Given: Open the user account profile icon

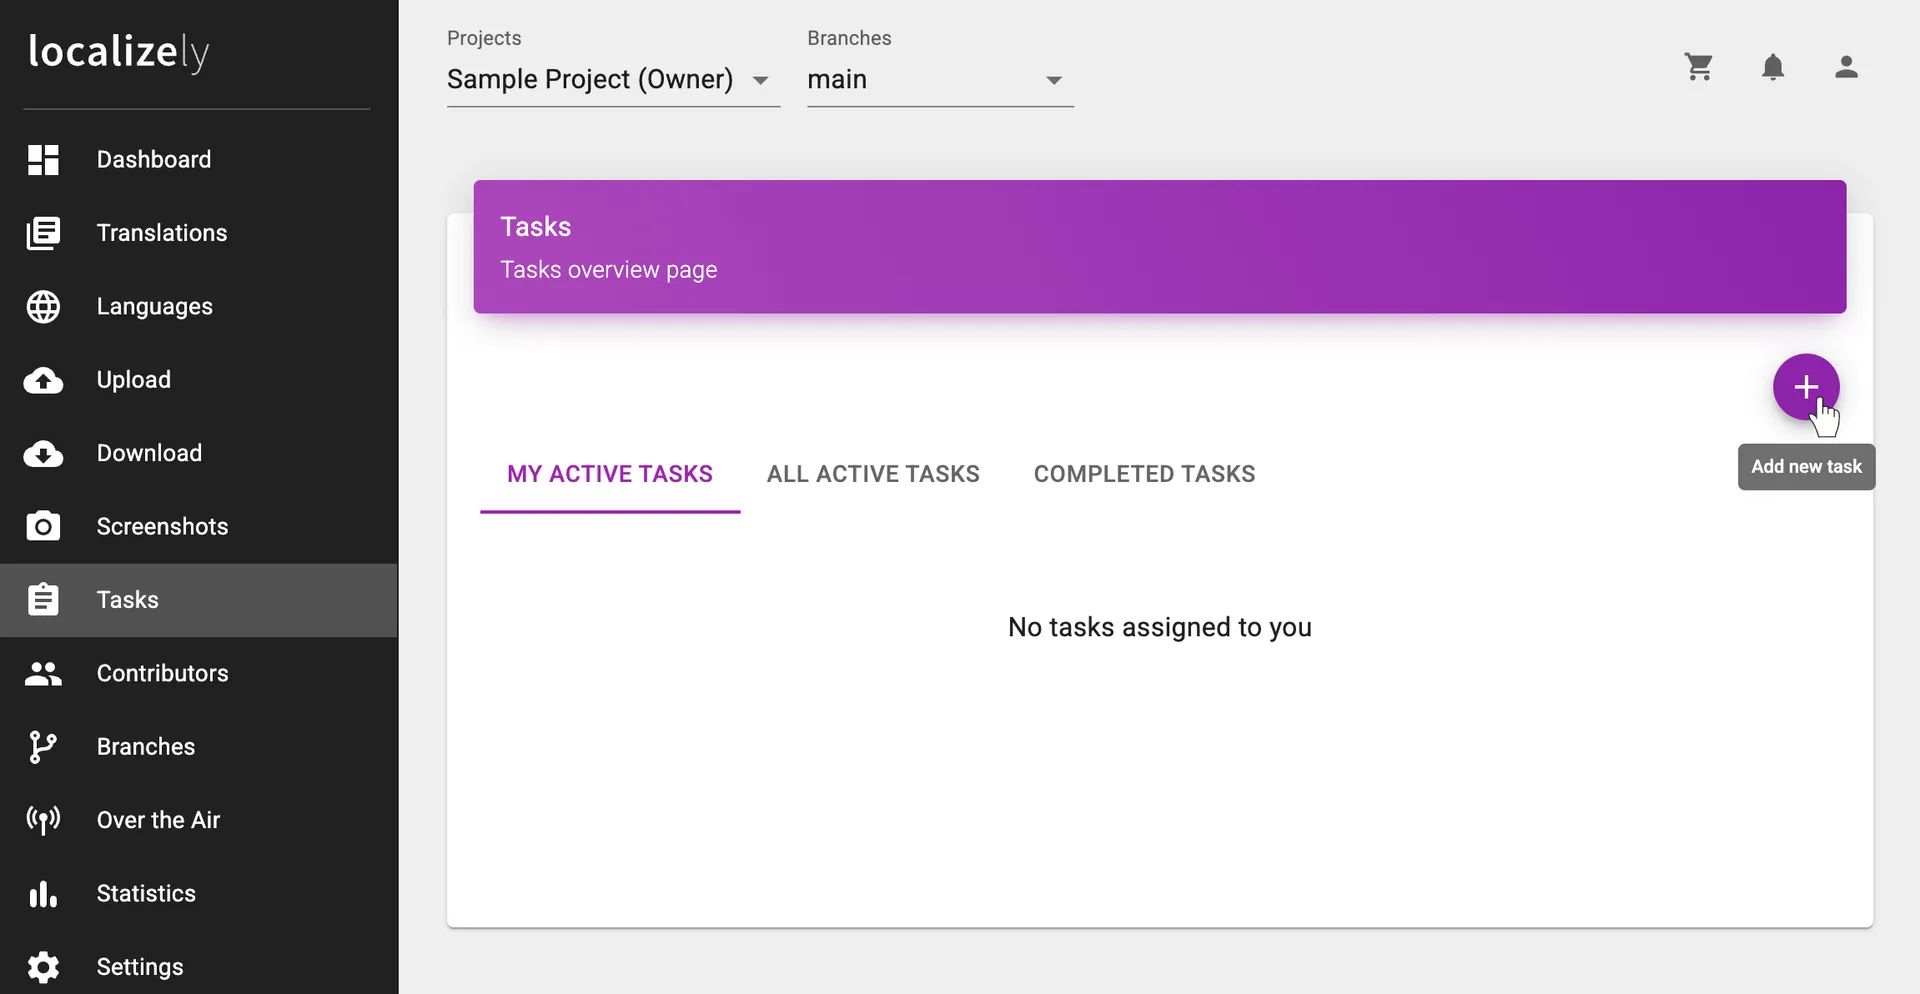Looking at the screenshot, I should click(x=1846, y=67).
